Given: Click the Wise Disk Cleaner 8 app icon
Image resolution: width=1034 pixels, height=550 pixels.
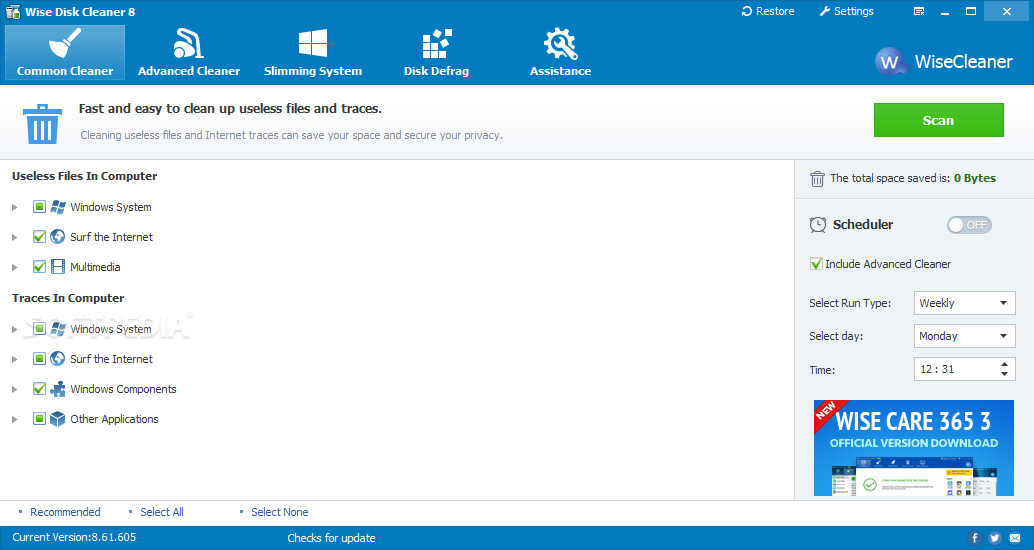Looking at the screenshot, I should coord(13,11).
